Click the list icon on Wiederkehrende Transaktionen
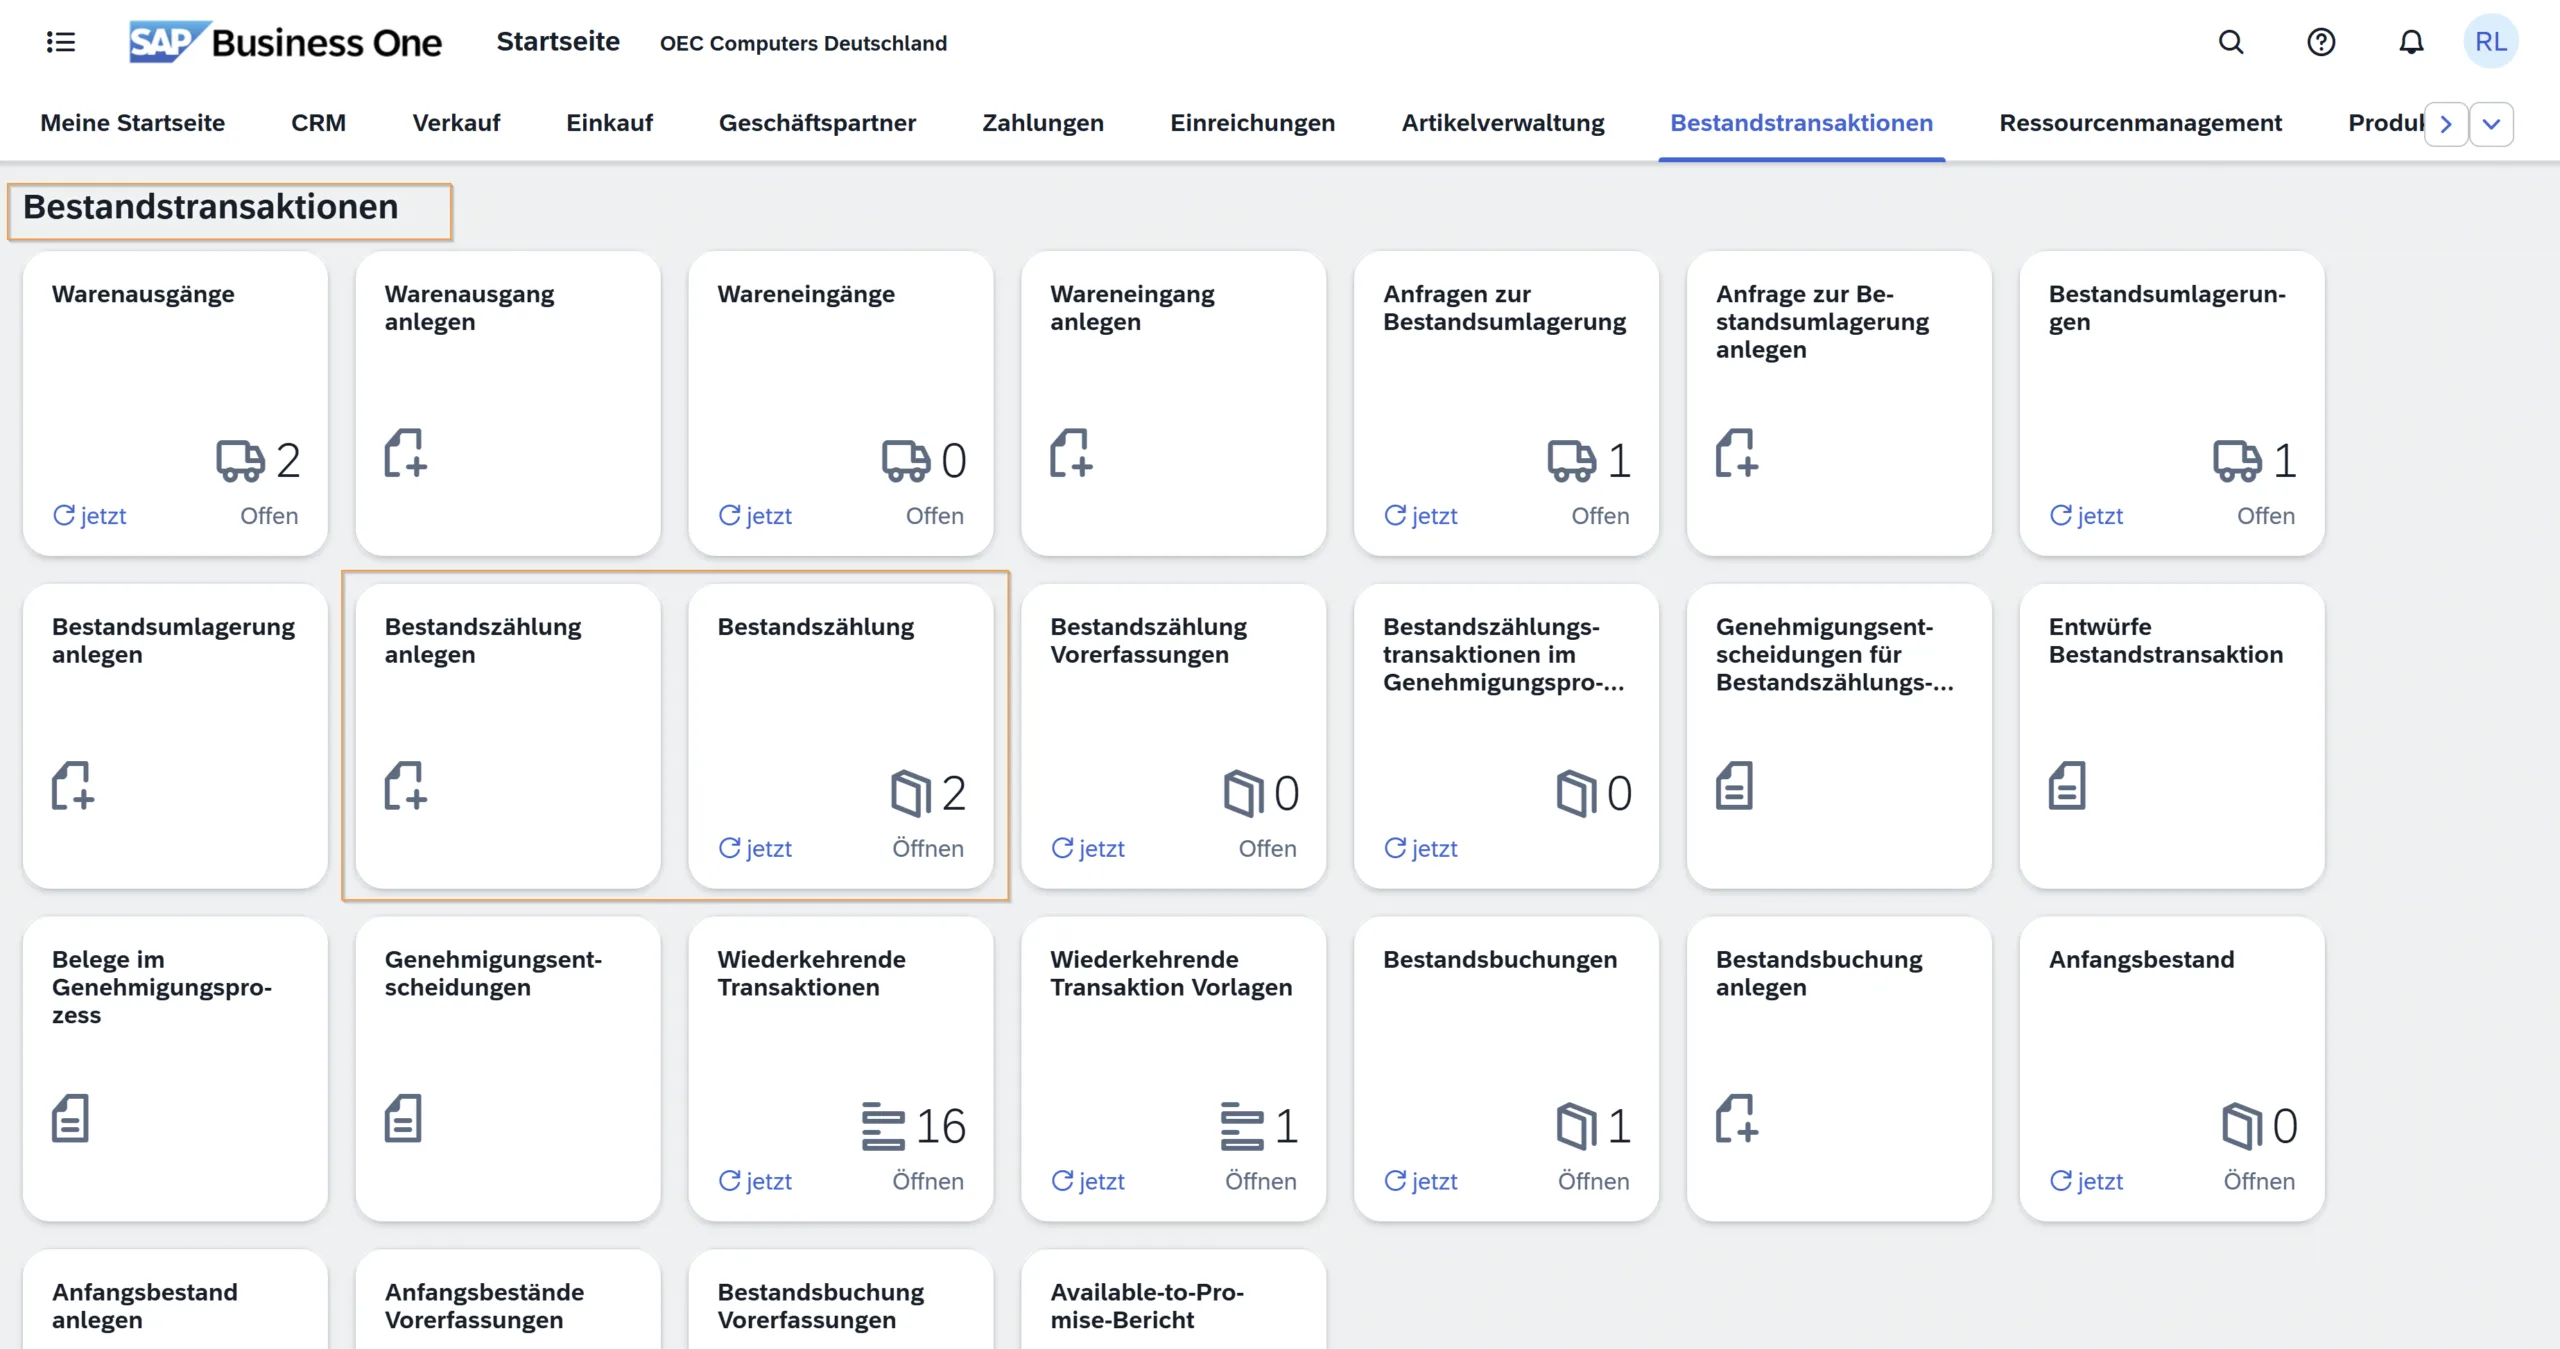This screenshot has height=1349, width=2560. coord(883,1126)
